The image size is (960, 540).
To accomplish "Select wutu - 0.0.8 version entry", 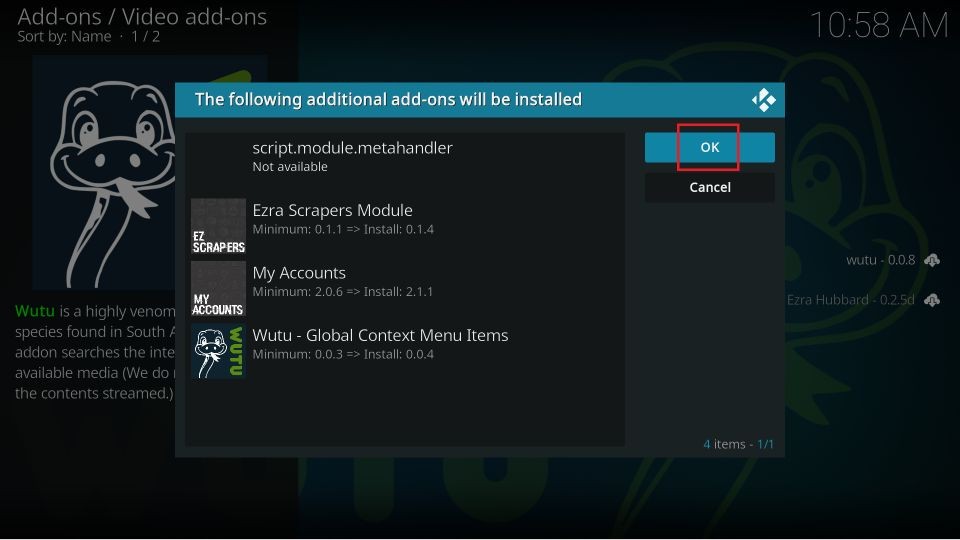I will tap(880, 260).
